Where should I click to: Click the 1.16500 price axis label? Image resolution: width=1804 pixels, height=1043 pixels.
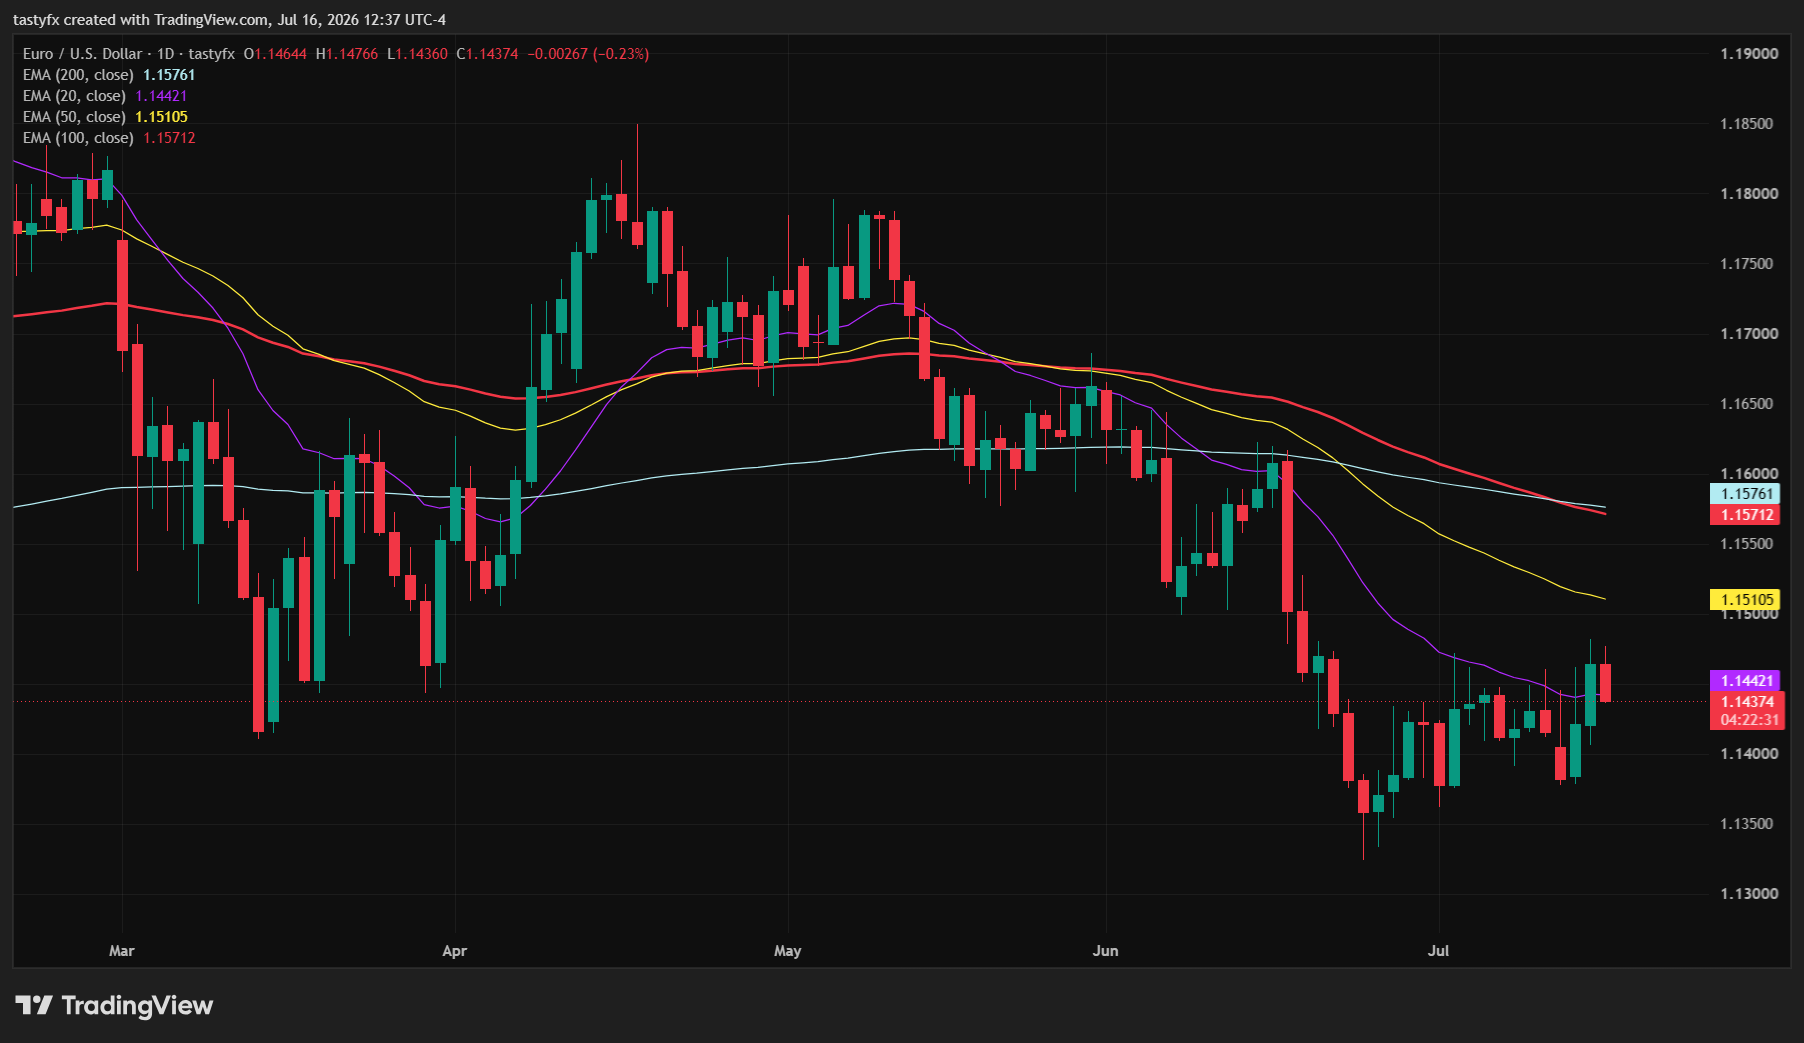coord(1749,404)
